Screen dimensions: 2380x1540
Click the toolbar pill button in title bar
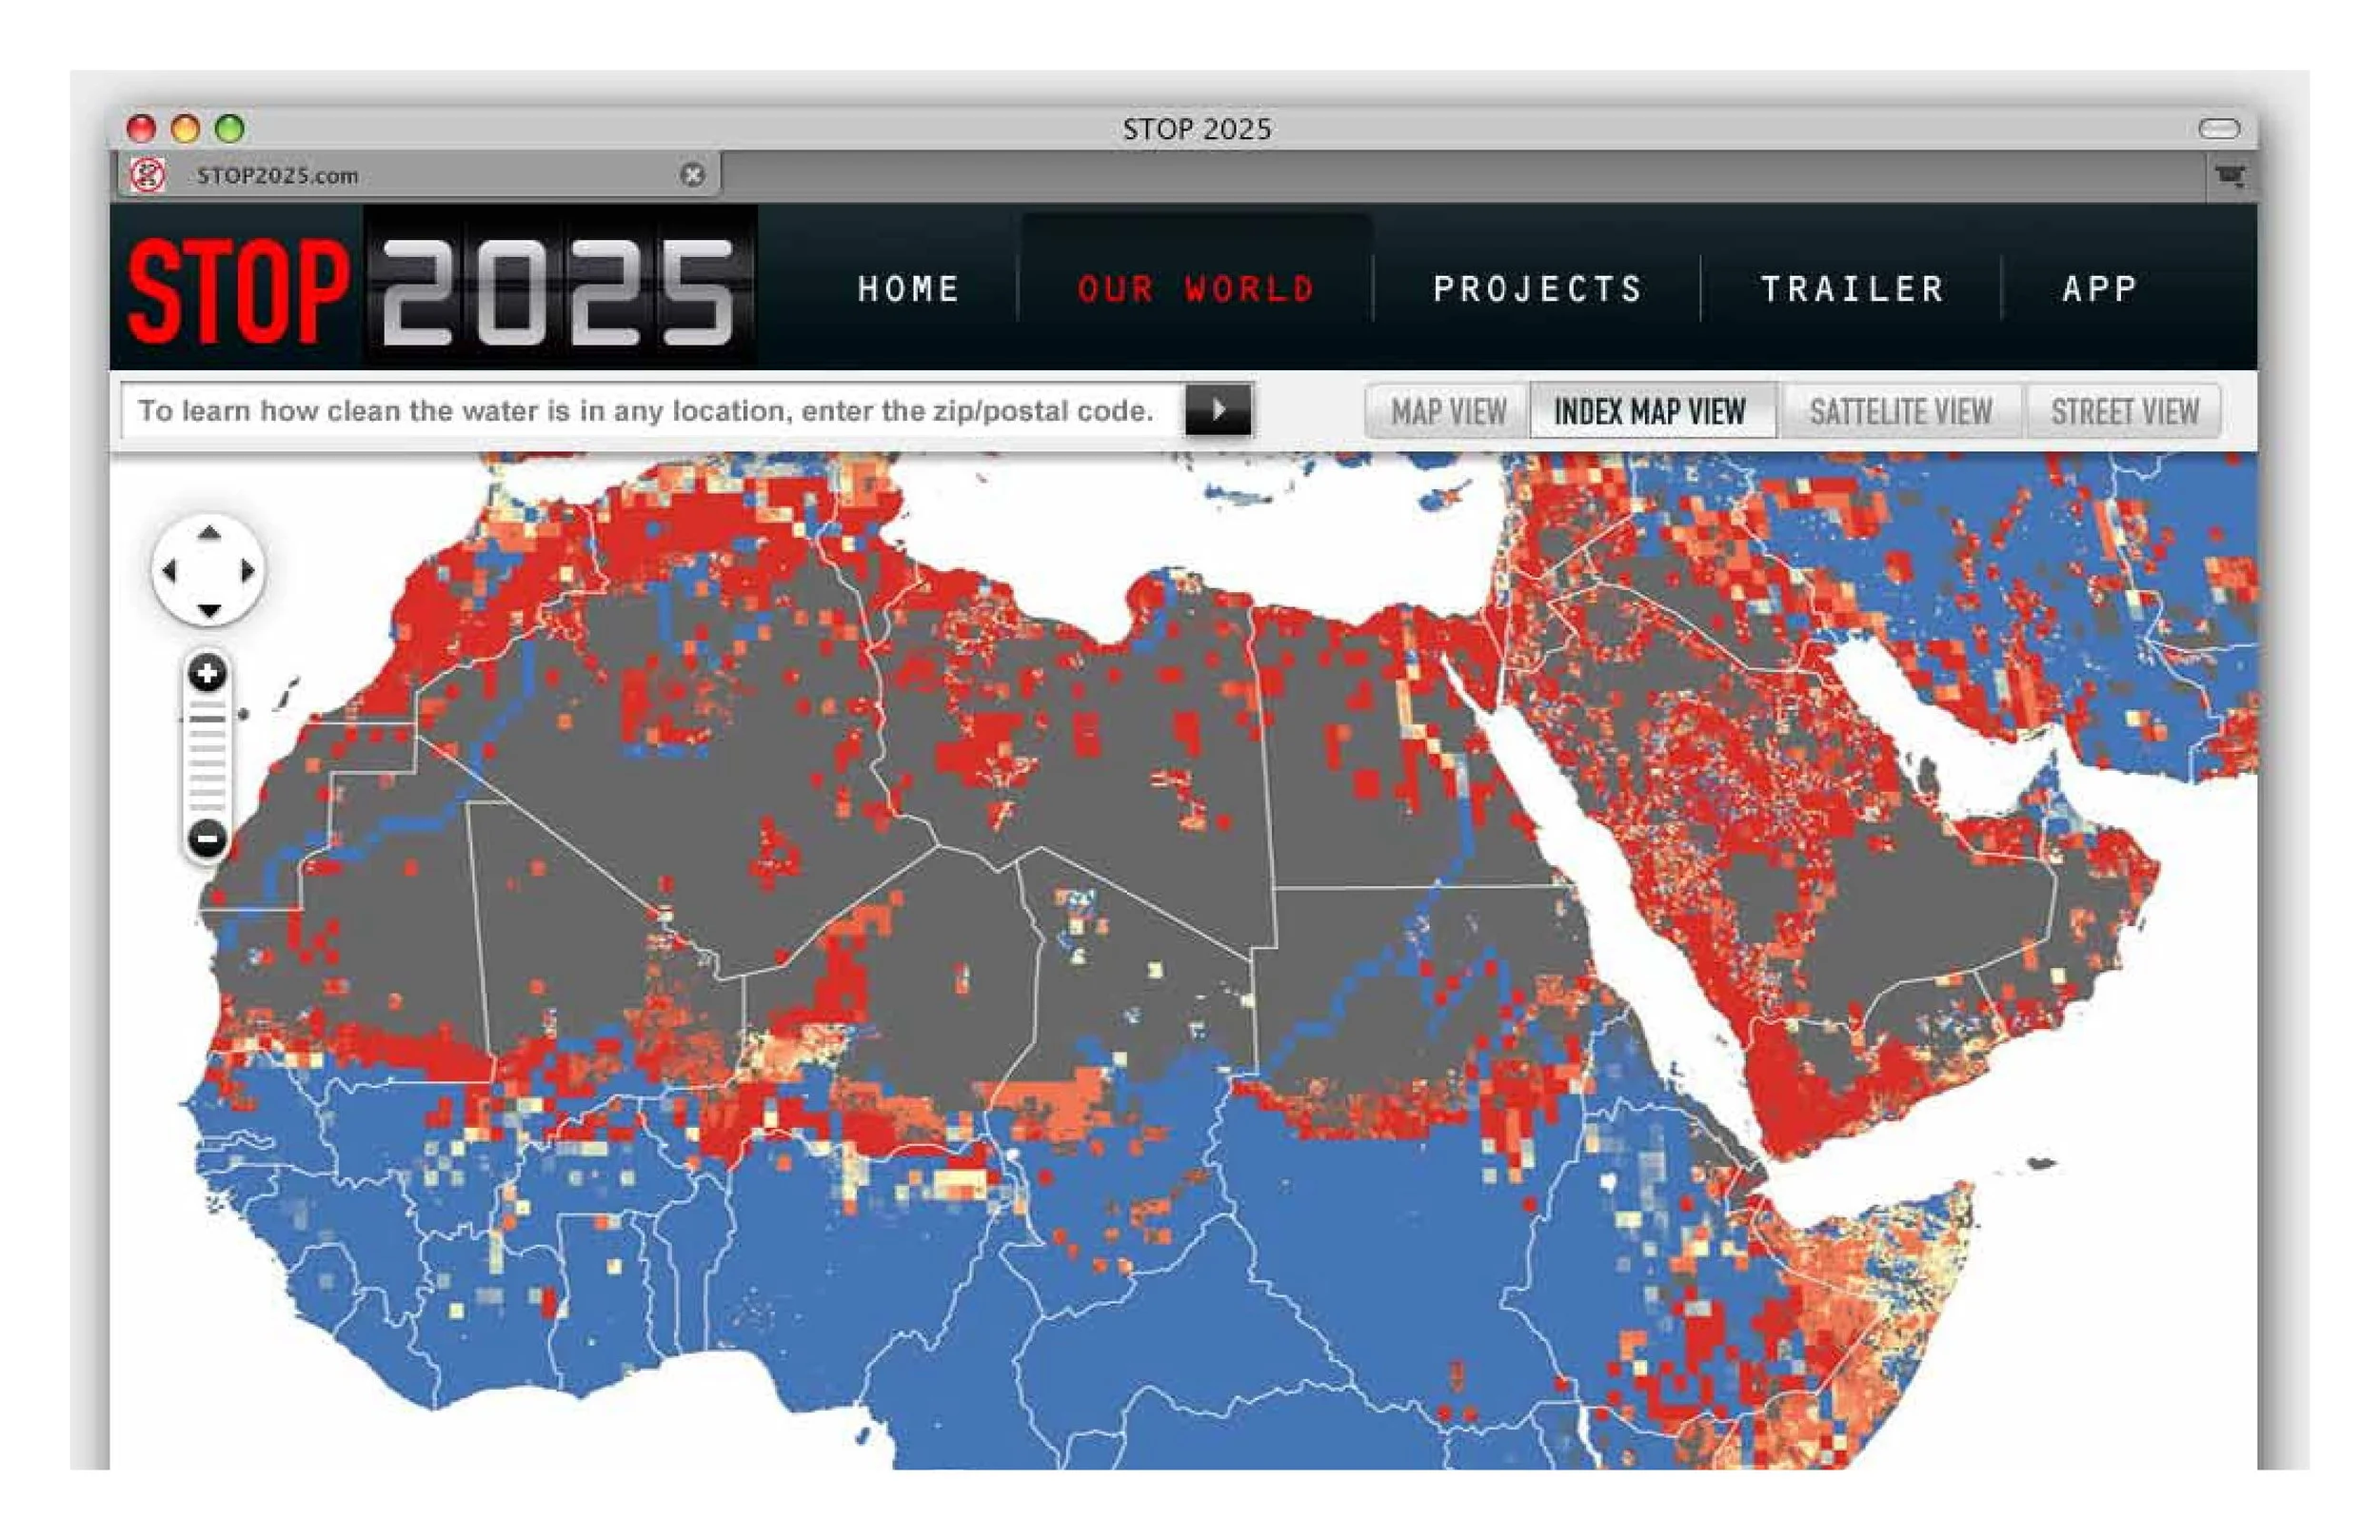2219,128
